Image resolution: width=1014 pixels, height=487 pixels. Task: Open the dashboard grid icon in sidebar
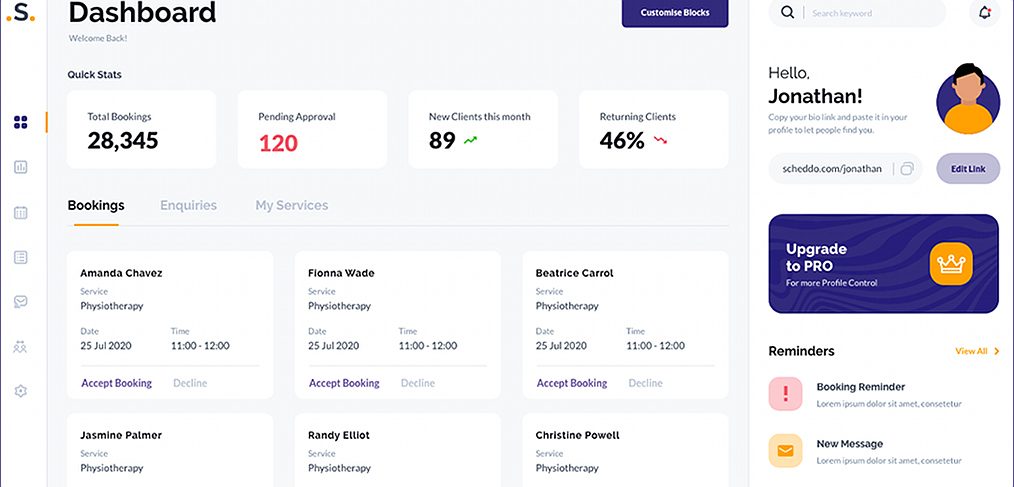21,123
